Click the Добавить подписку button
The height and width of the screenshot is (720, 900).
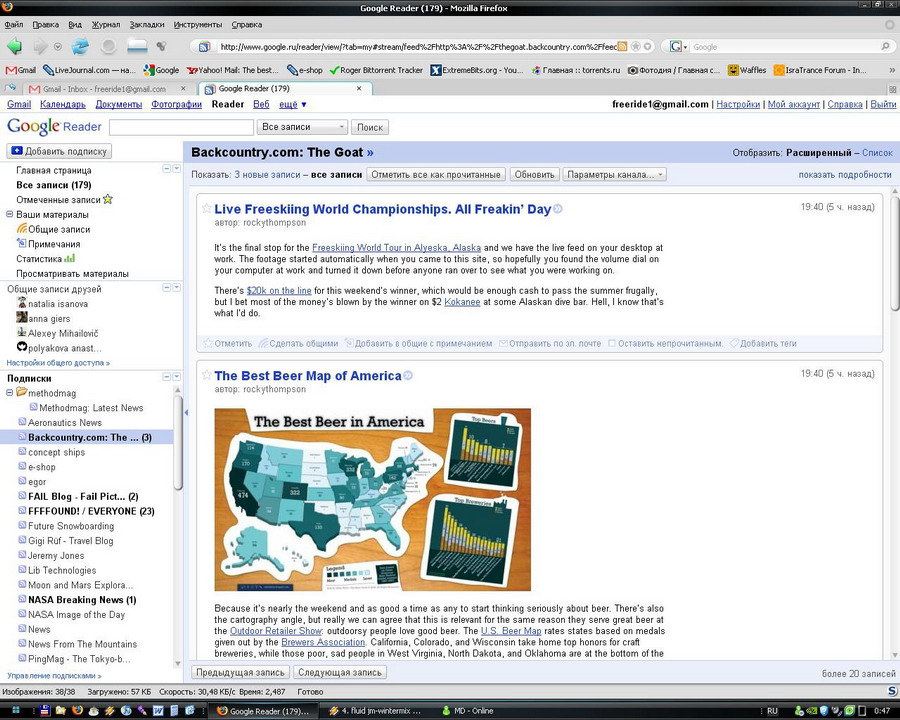(59, 151)
